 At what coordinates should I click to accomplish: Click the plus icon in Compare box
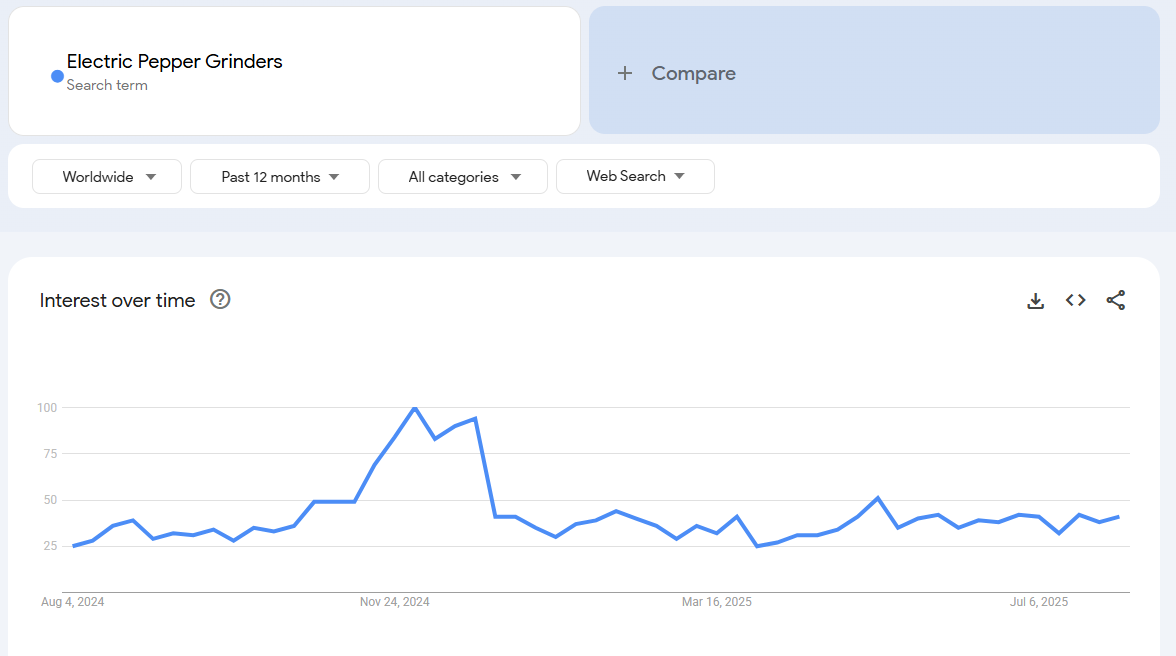click(625, 73)
